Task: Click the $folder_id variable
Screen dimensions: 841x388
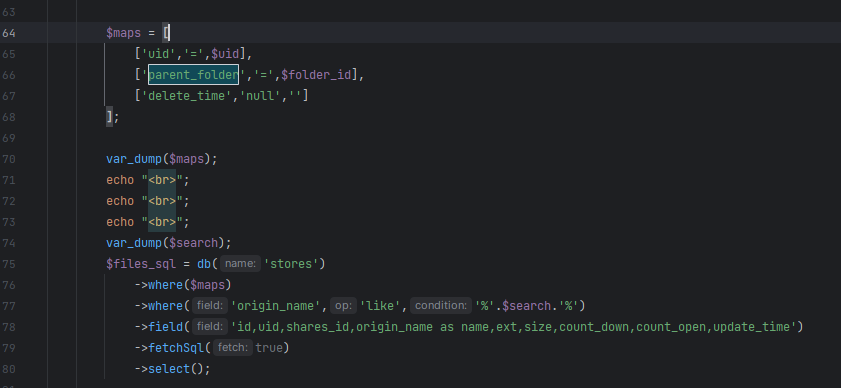Action: pyautogui.click(x=316, y=75)
